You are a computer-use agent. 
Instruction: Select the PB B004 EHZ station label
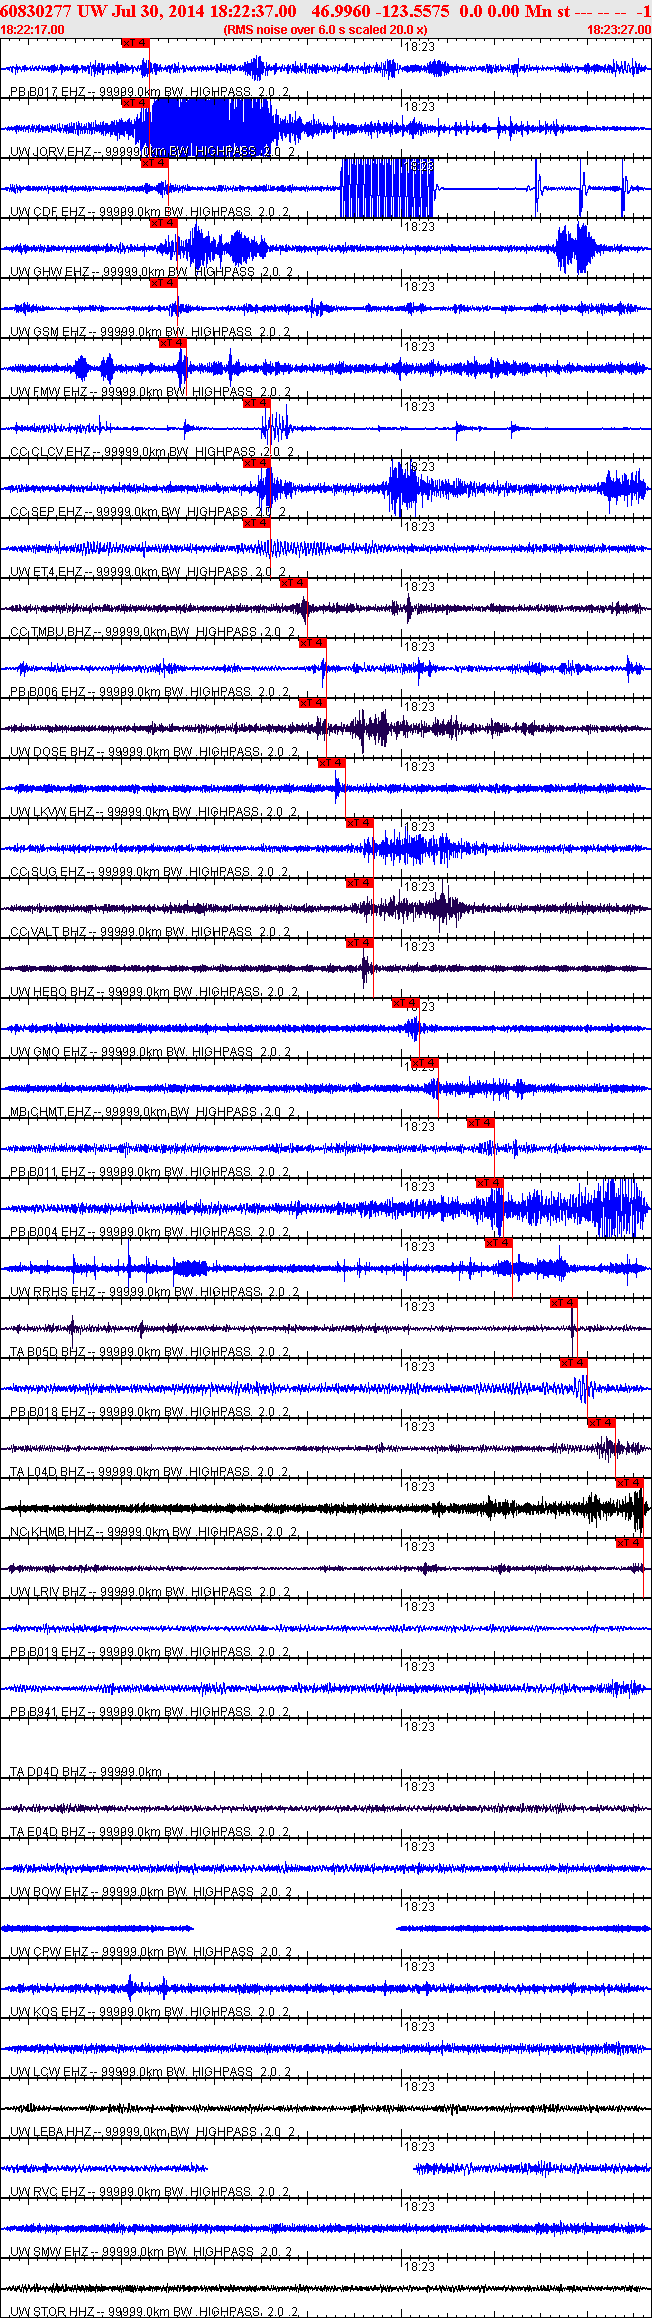48,1231
